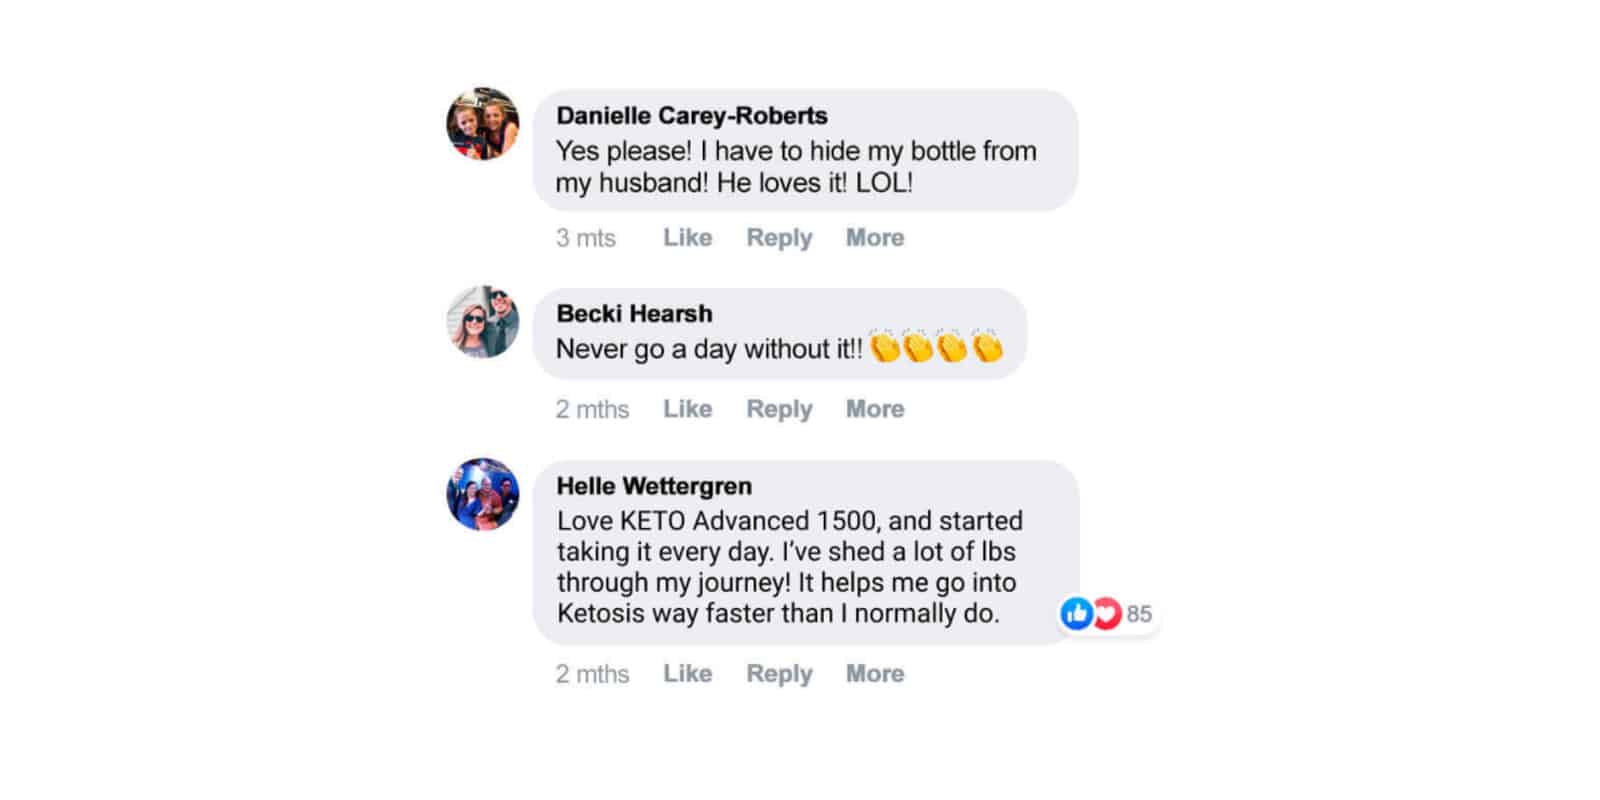View the 85 reactions count
This screenshot has width=1600, height=800.
1139,614
